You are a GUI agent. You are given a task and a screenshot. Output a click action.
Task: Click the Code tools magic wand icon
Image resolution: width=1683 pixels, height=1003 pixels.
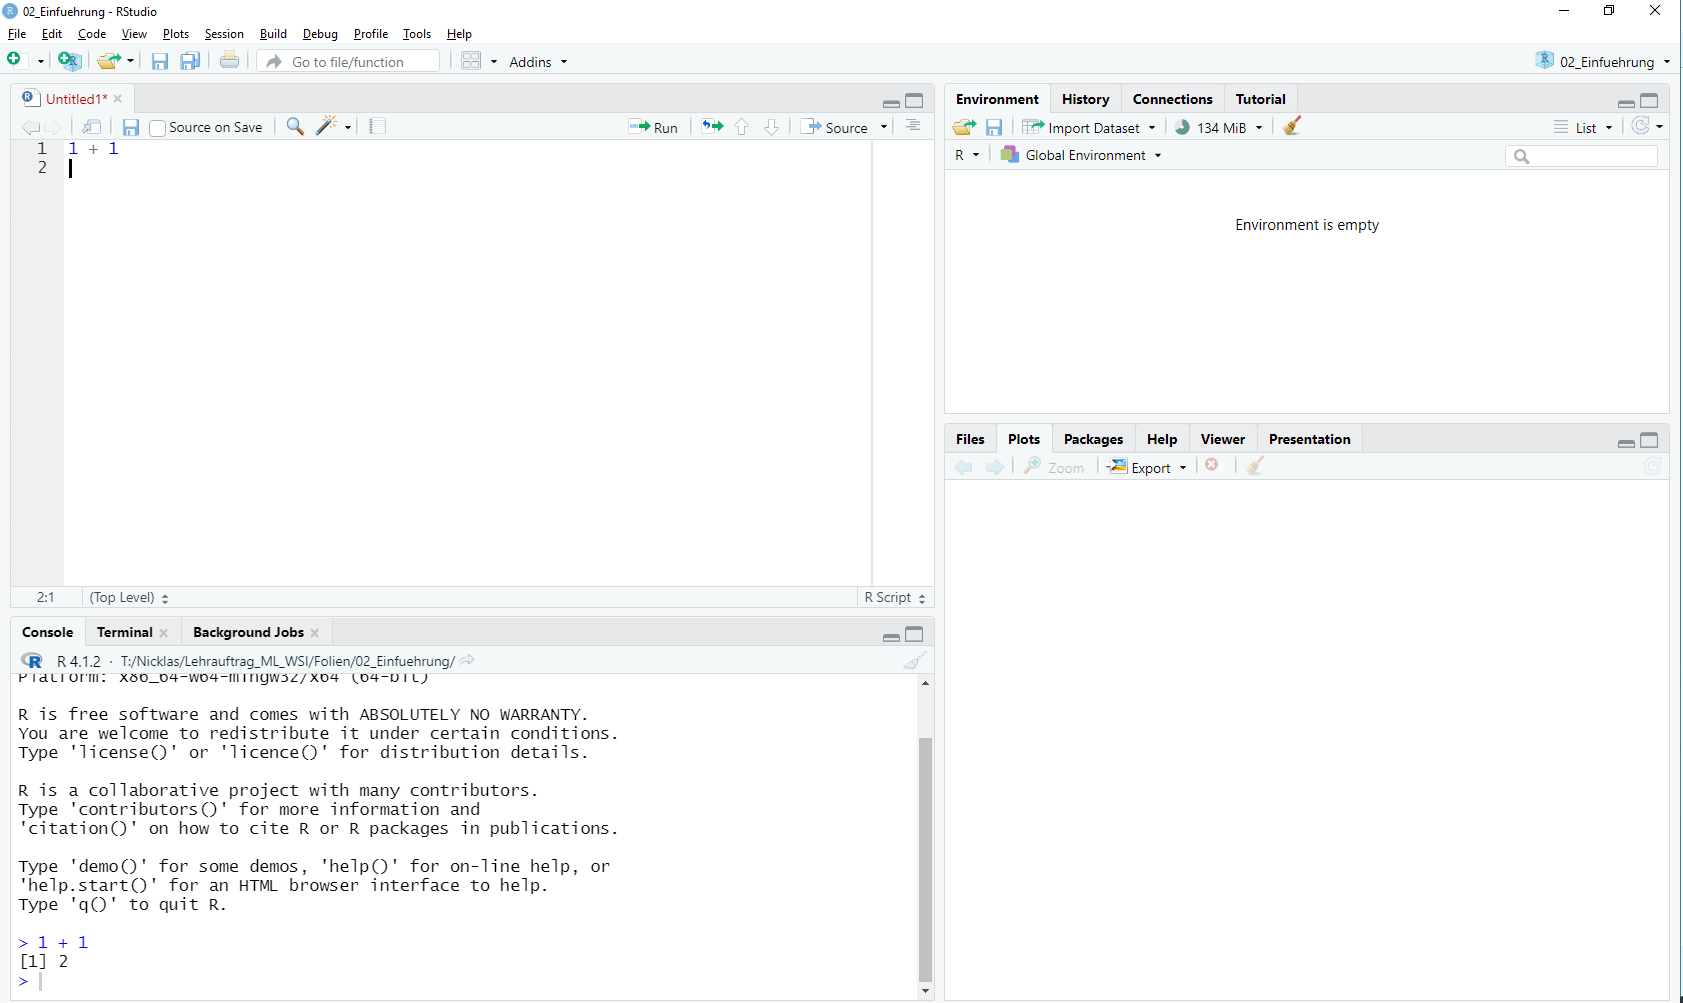[x=326, y=126]
